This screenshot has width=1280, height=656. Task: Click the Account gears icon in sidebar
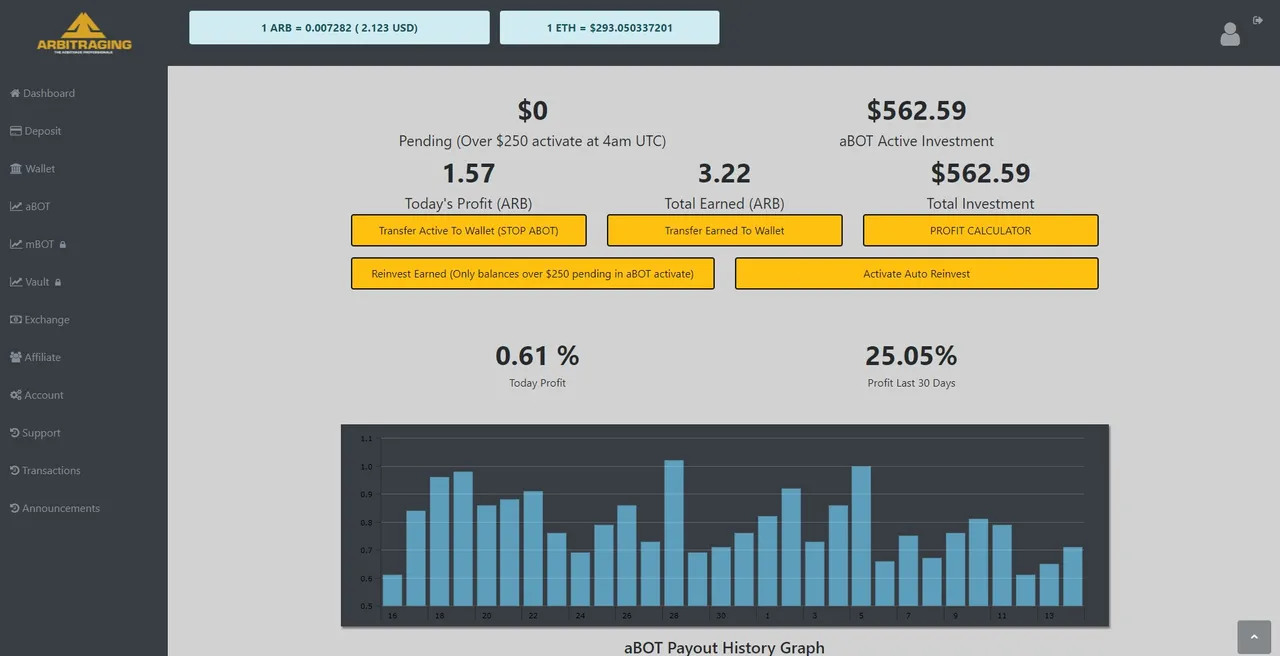click(16, 395)
